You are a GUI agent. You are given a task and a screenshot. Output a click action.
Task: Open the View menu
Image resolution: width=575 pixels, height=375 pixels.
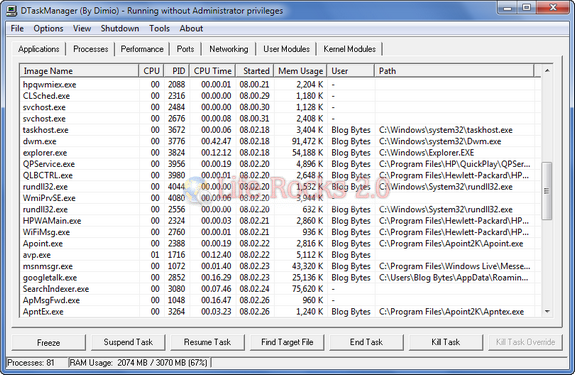[82, 29]
